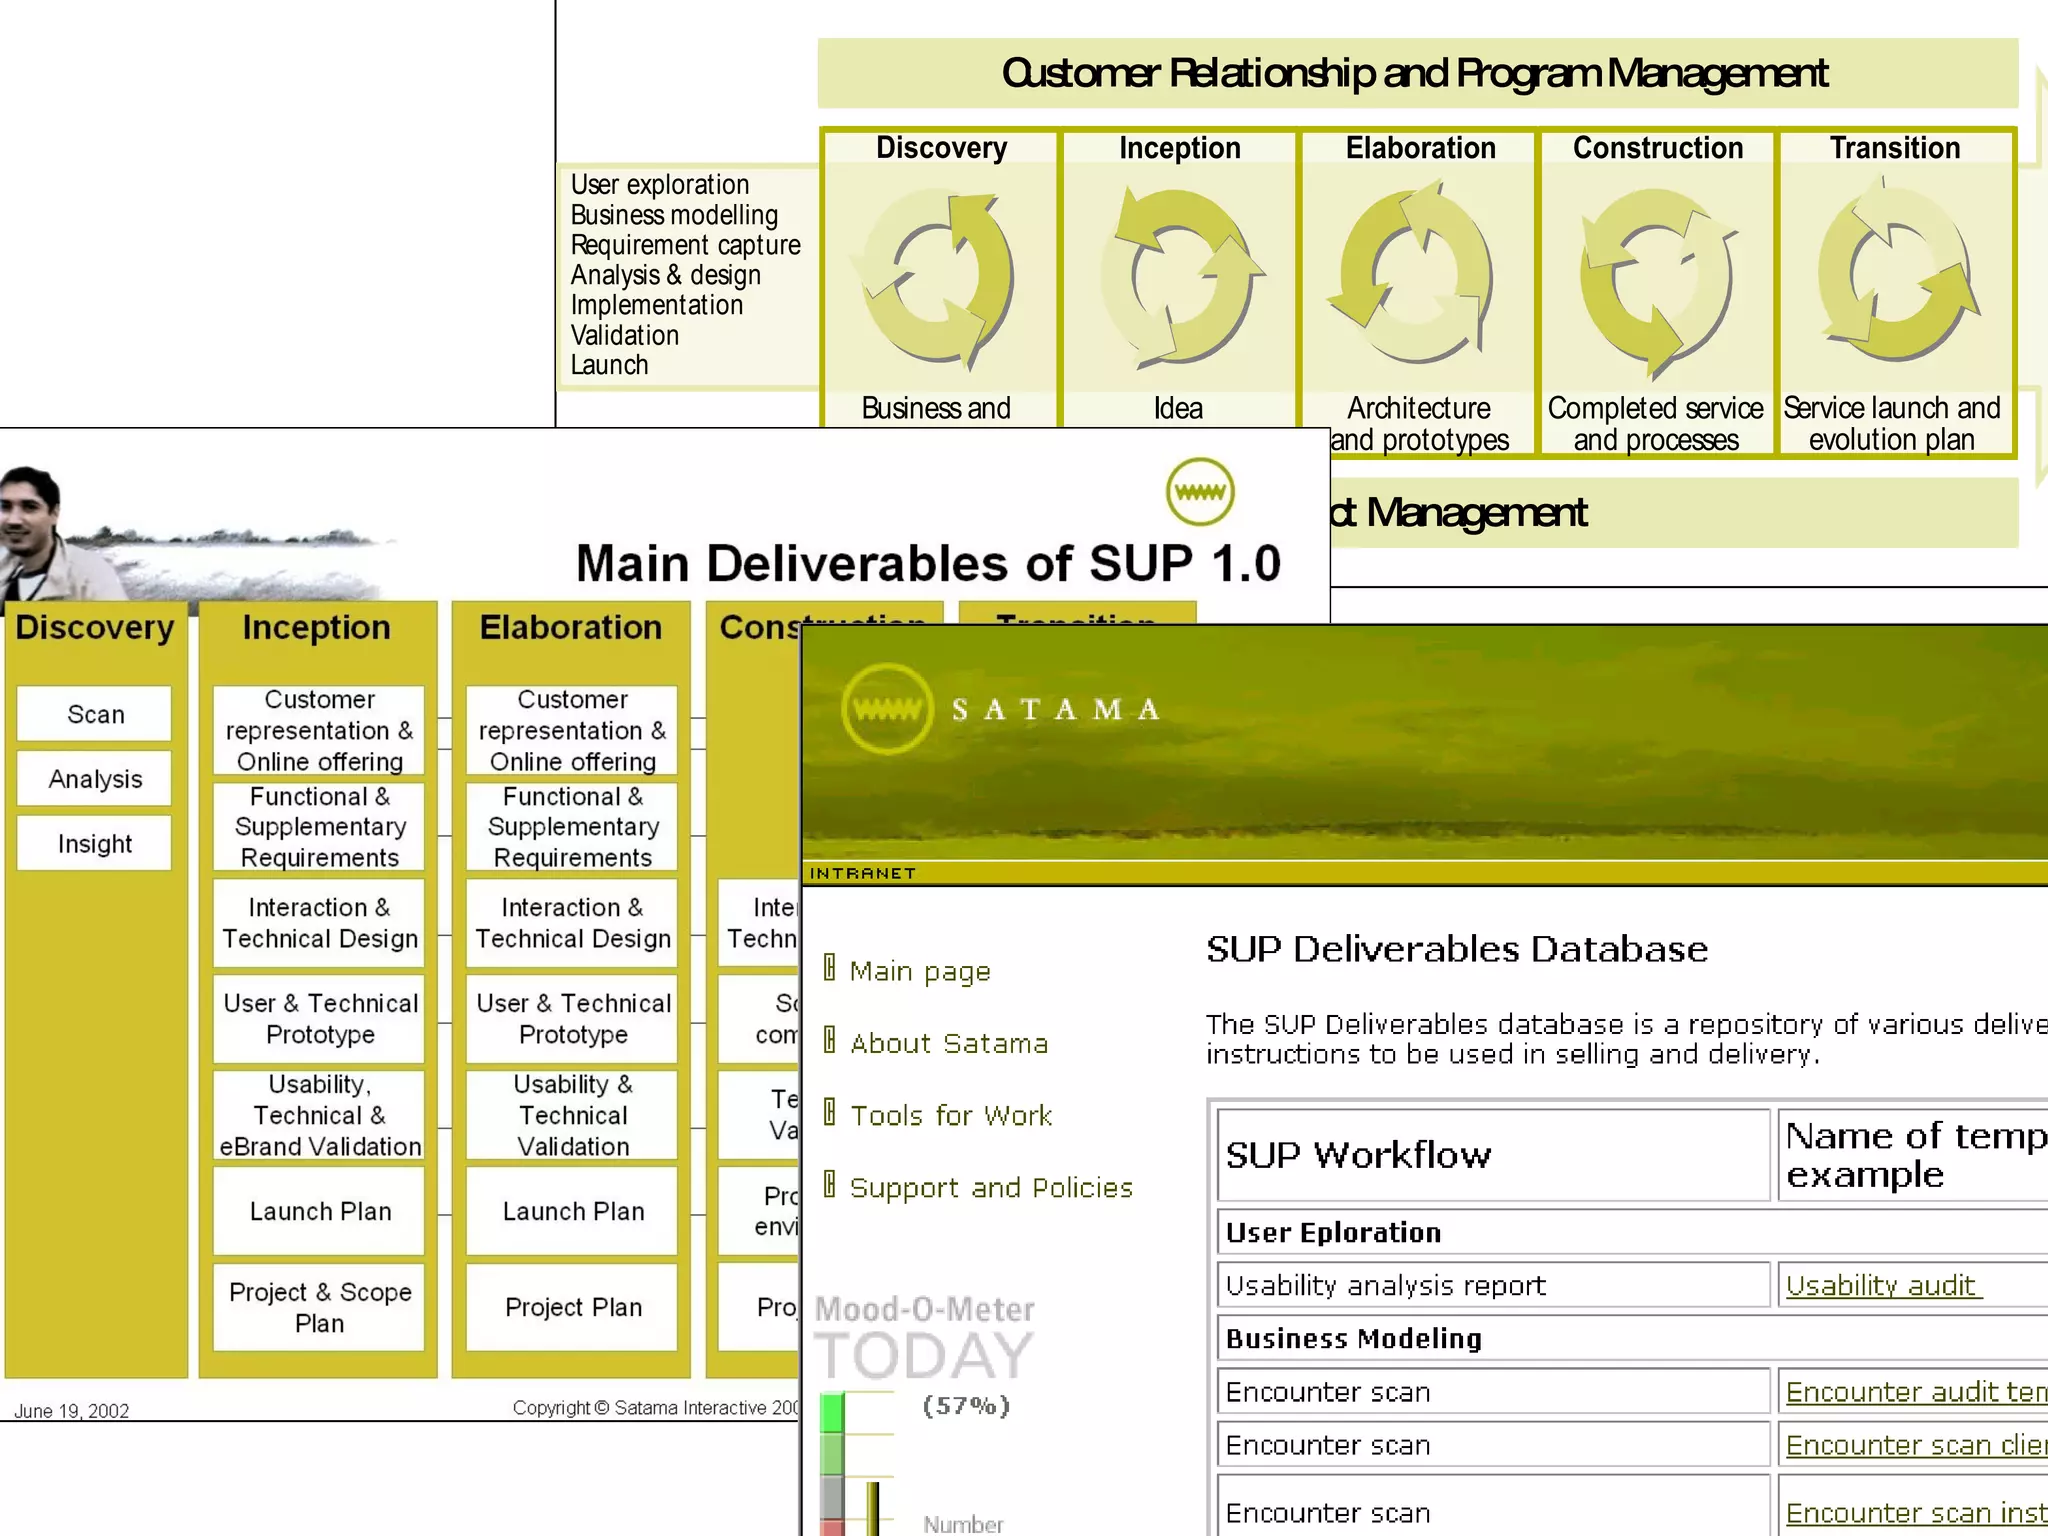Open the Main page navigation link
The height and width of the screenshot is (1536, 2048).
click(x=919, y=971)
